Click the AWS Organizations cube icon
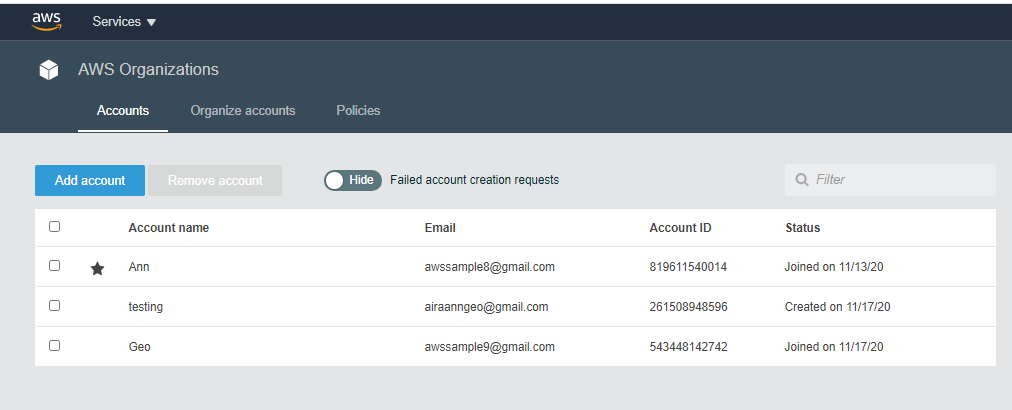 click(48, 70)
